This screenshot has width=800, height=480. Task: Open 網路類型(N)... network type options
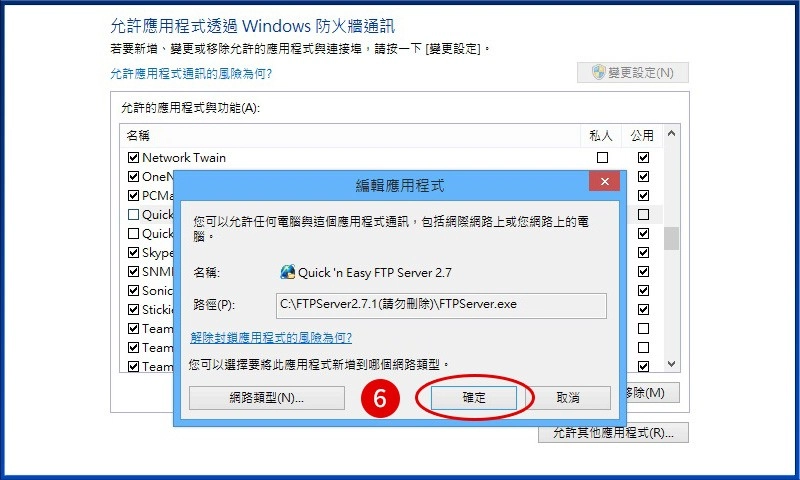(267, 398)
